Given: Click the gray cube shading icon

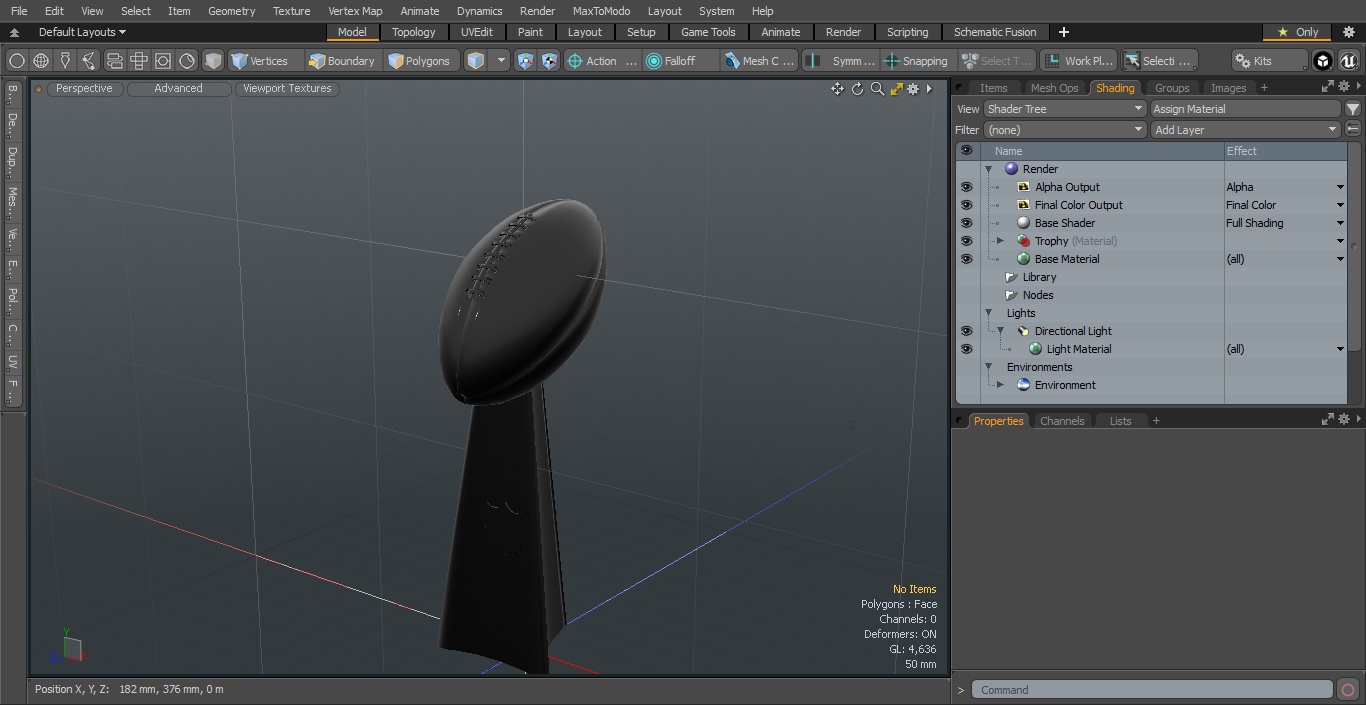Looking at the screenshot, I should tap(213, 61).
